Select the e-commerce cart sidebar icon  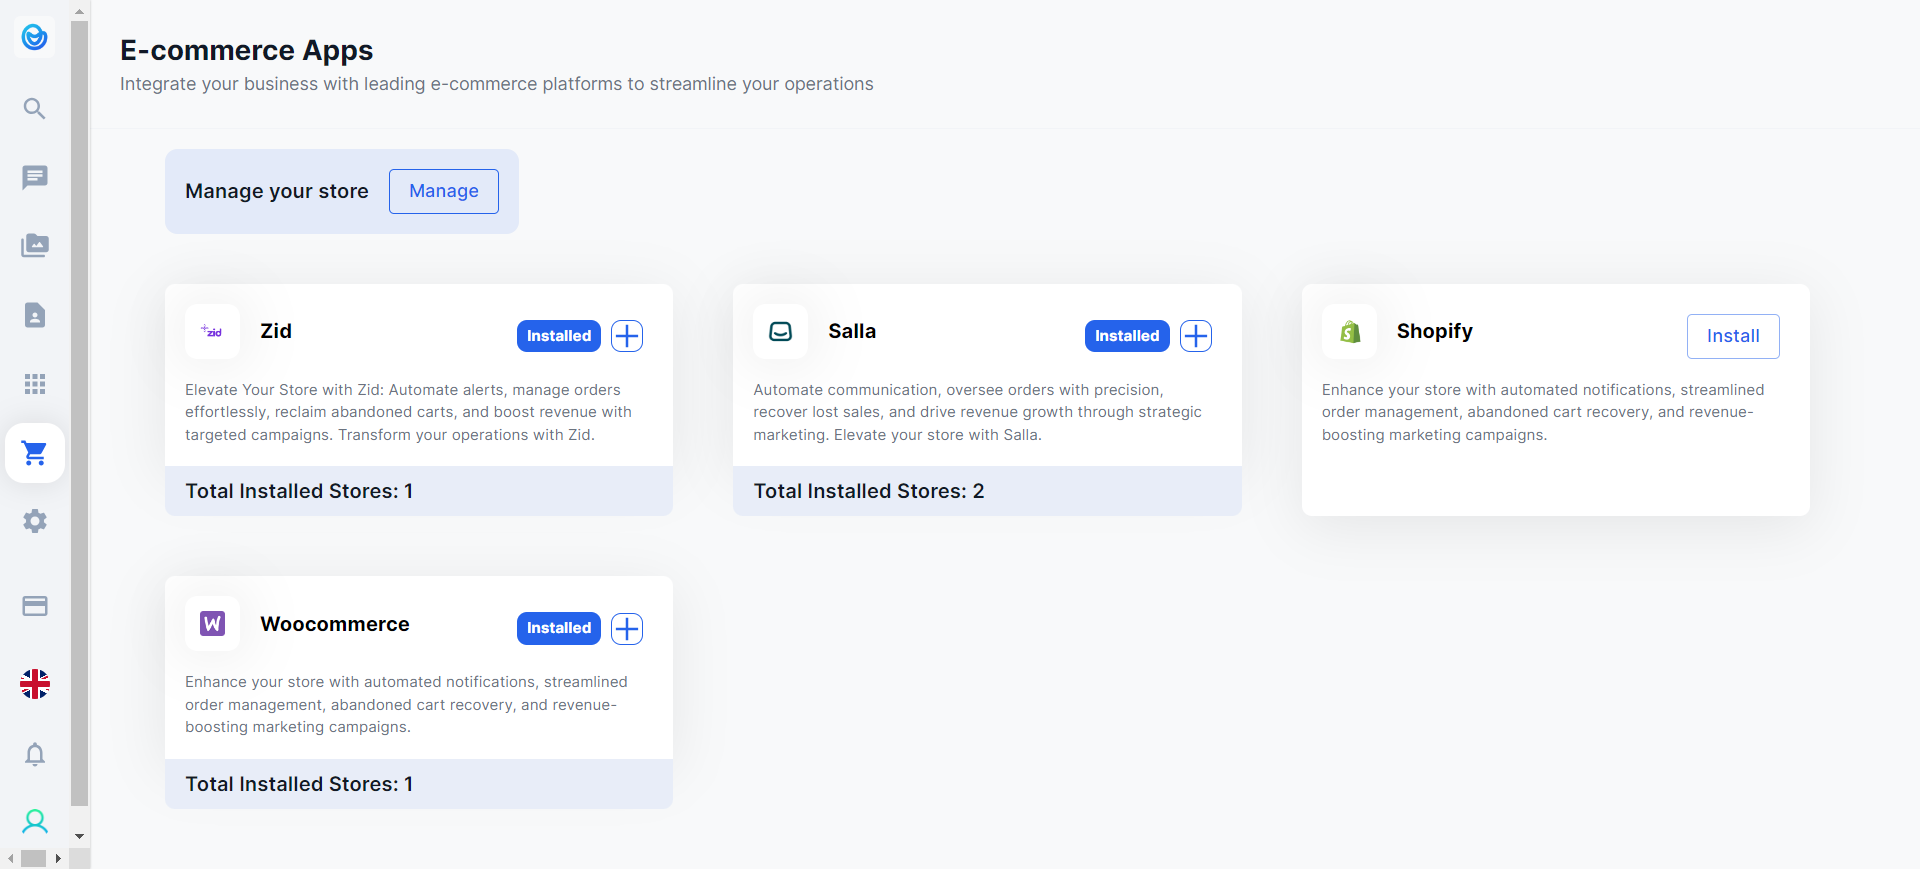(35, 453)
